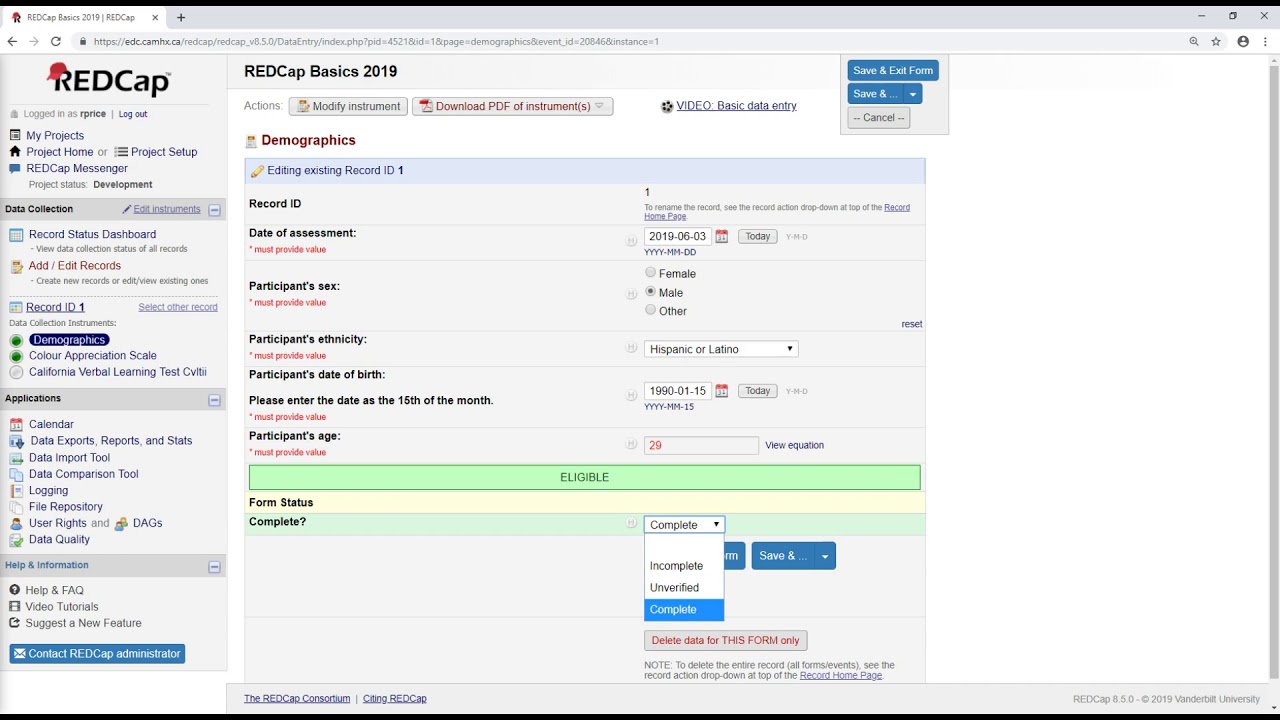
Task: Open the top Save & ... dropdown arrow
Action: pos(912,94)
